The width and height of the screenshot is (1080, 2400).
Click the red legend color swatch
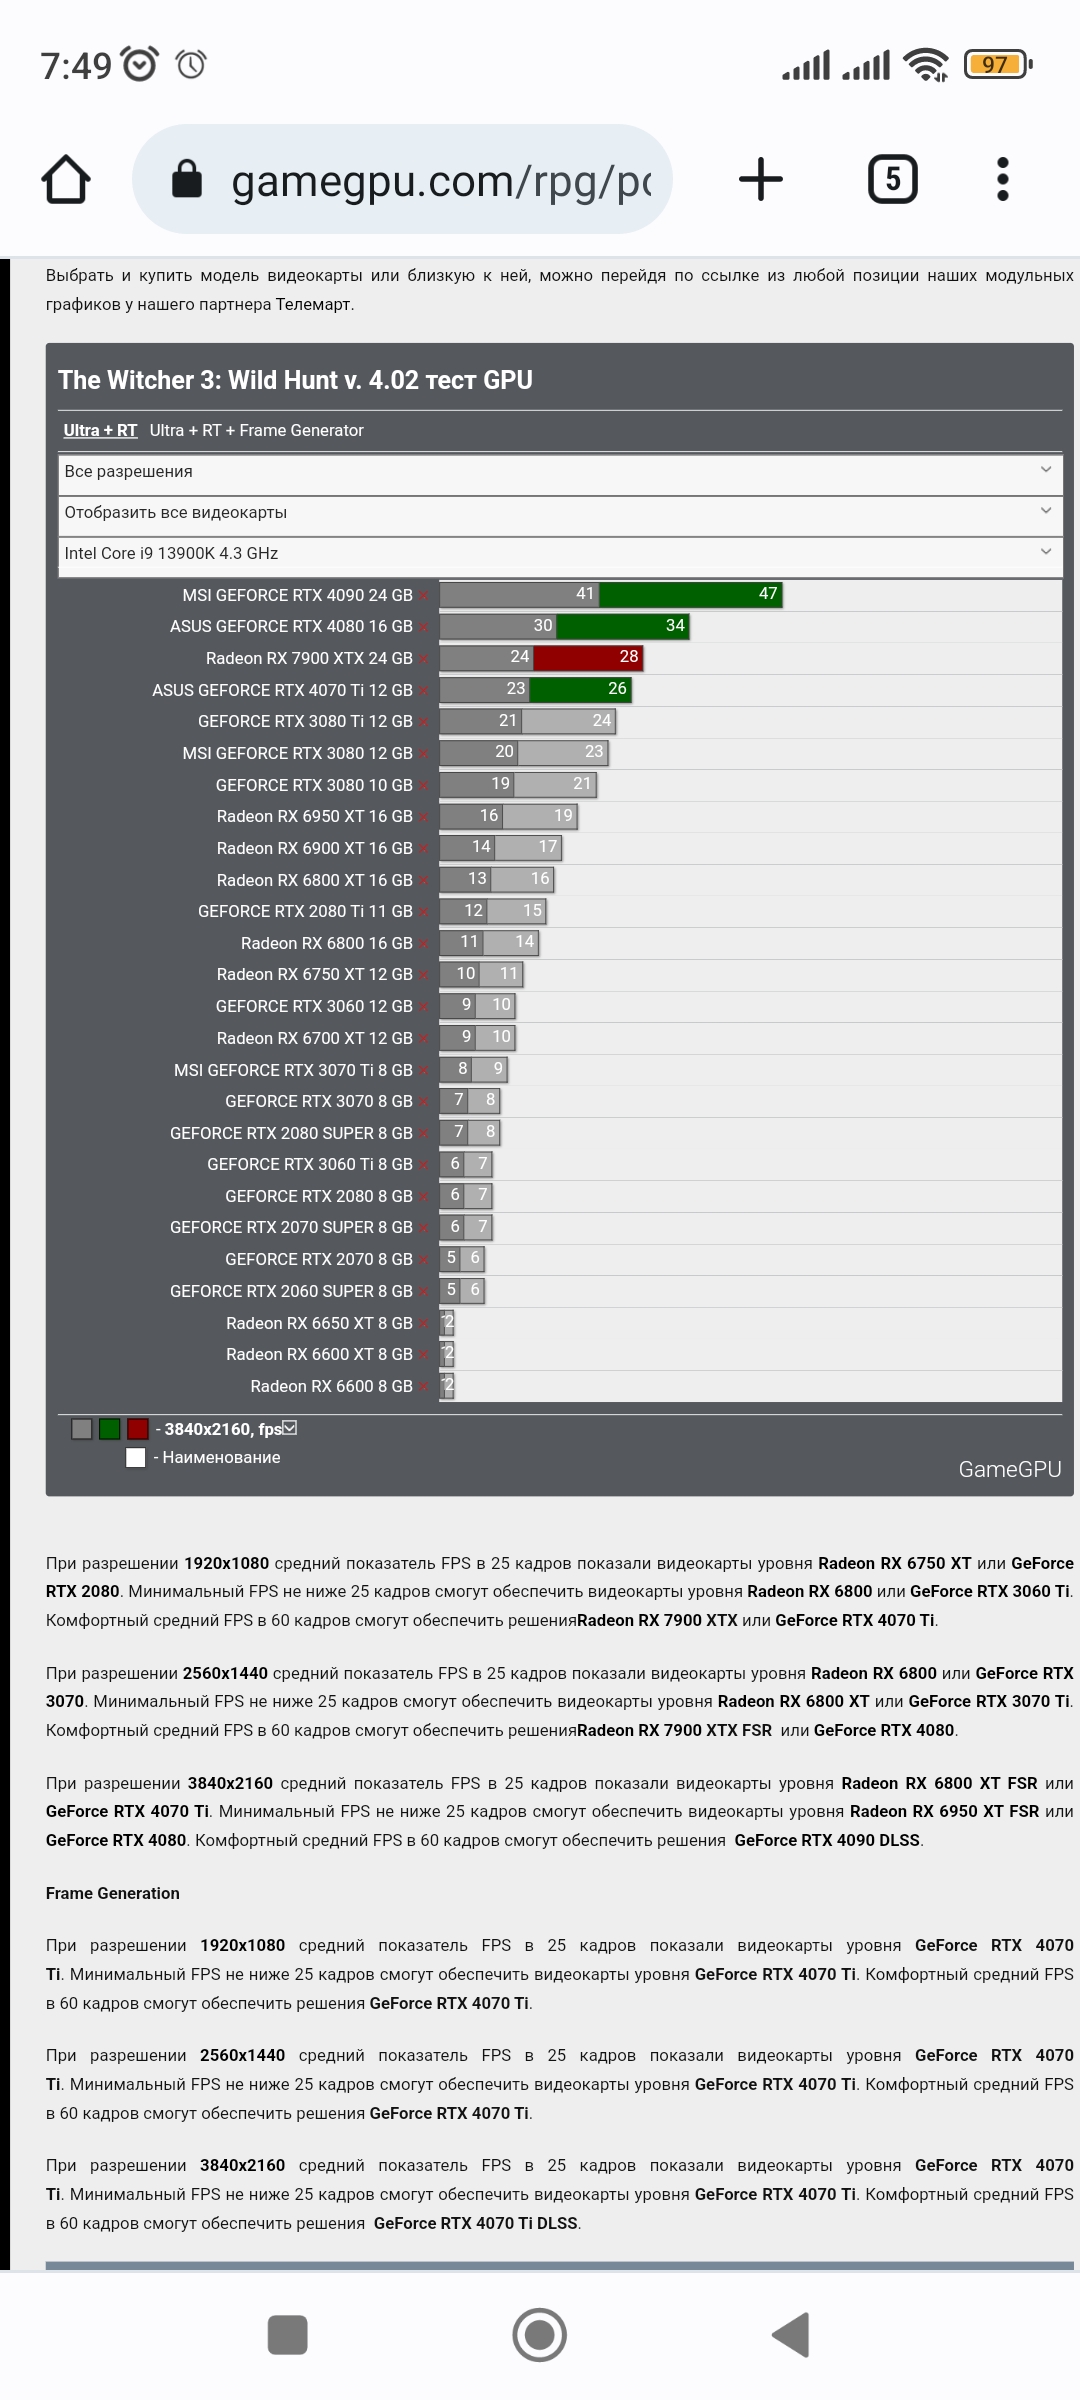click(x=138, y=1429)
